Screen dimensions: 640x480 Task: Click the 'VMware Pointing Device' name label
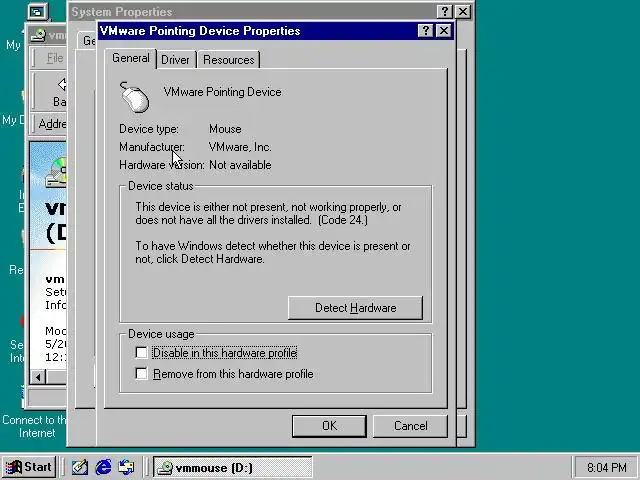point(222,92)
